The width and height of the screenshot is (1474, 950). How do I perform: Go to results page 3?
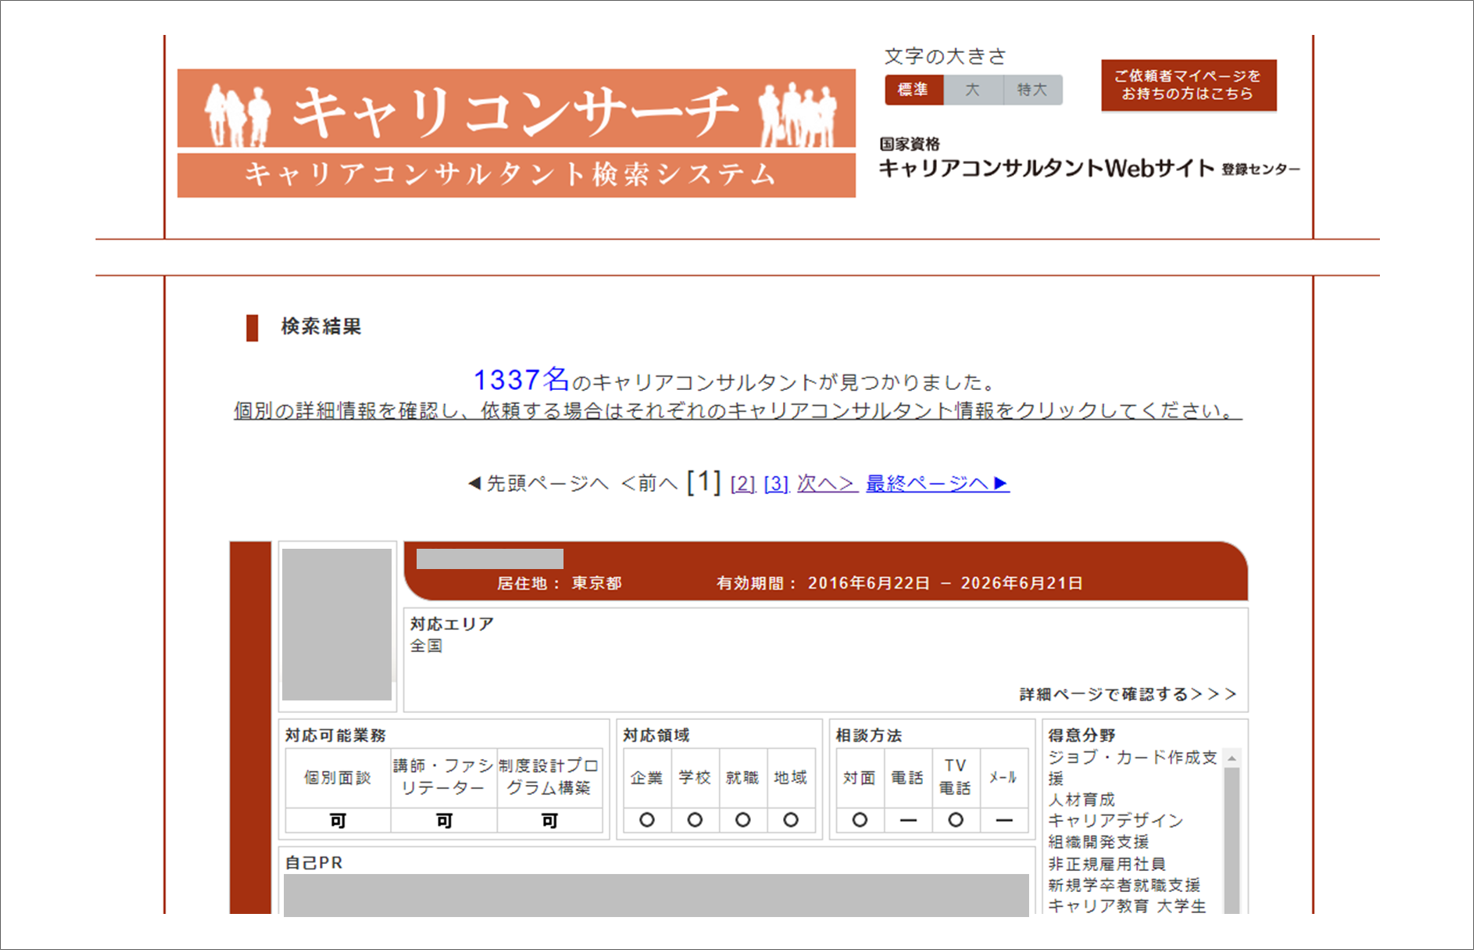pos(776,484)
